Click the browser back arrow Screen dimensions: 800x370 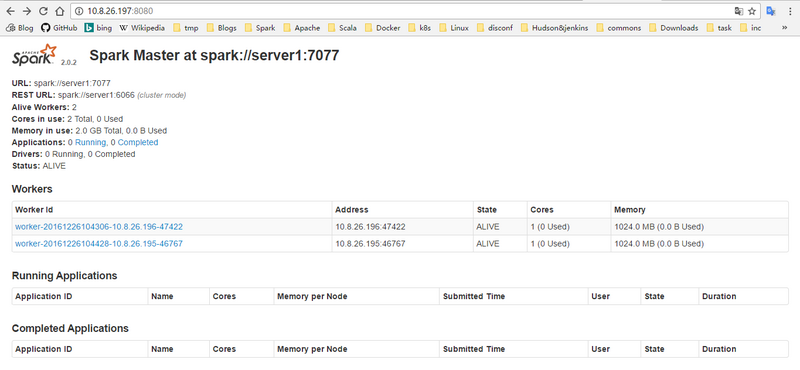pos(10,11)
